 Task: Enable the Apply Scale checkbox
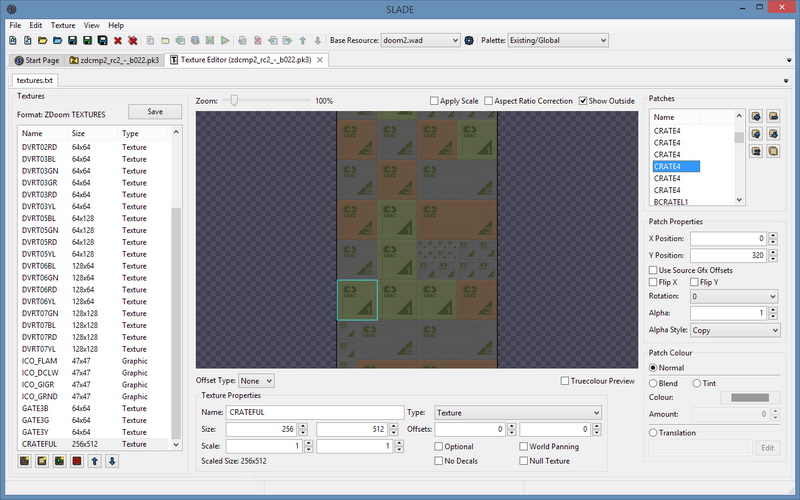(435, 101)
